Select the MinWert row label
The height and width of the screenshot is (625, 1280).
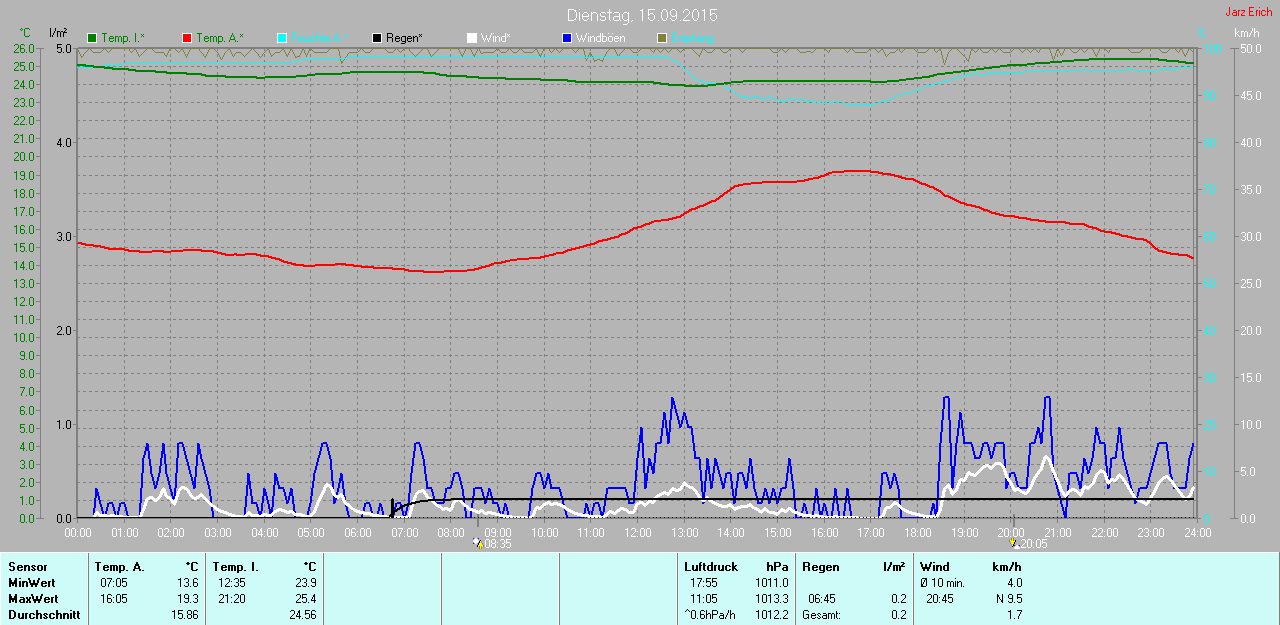[x=30, y=582]
